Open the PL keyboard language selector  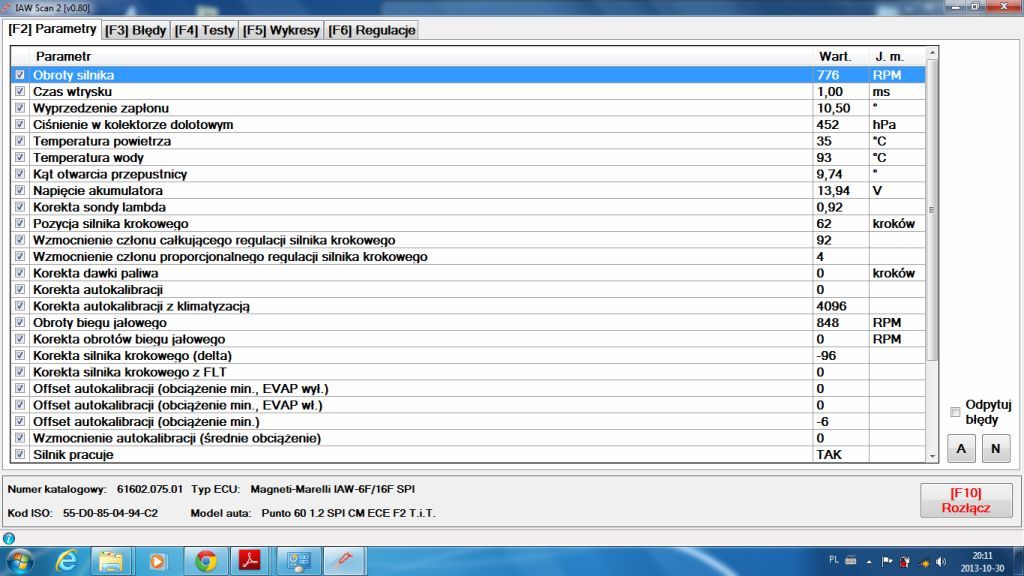834,561
